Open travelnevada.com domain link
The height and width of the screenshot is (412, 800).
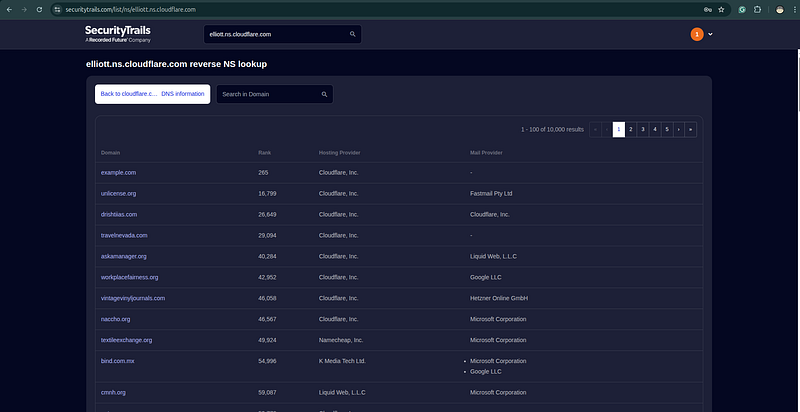tap(124, 236)
